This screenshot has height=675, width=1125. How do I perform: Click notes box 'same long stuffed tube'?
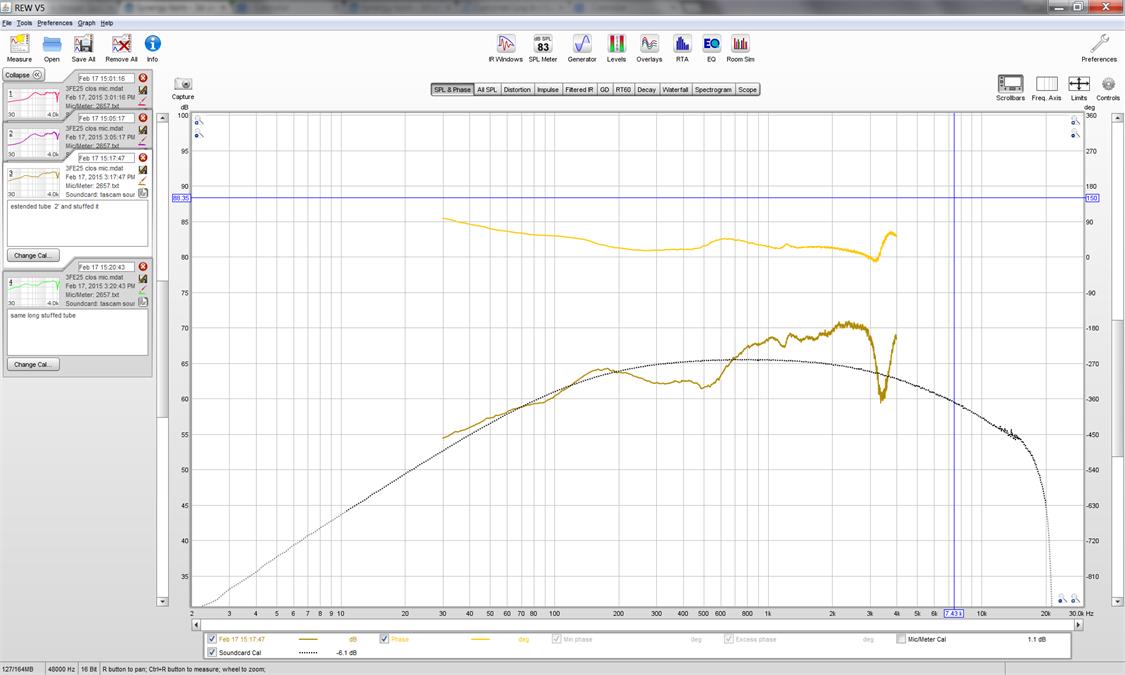pos(77,332)
